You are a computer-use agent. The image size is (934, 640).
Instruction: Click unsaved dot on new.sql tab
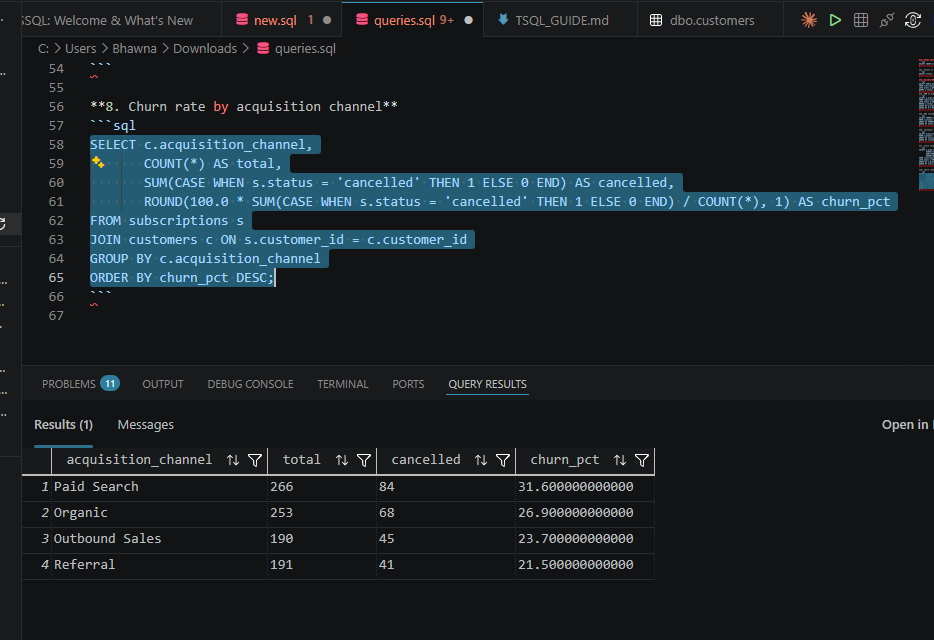(x=327, y=20)
